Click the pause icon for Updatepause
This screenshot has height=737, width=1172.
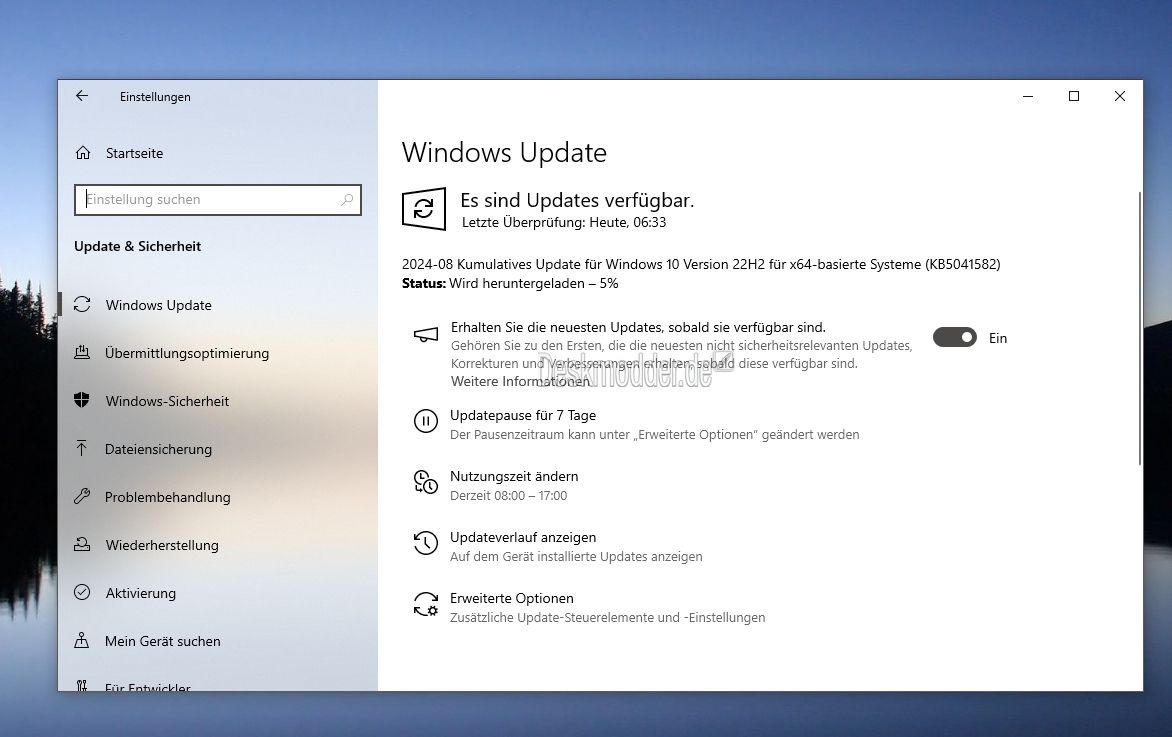[x=426, y=421]
